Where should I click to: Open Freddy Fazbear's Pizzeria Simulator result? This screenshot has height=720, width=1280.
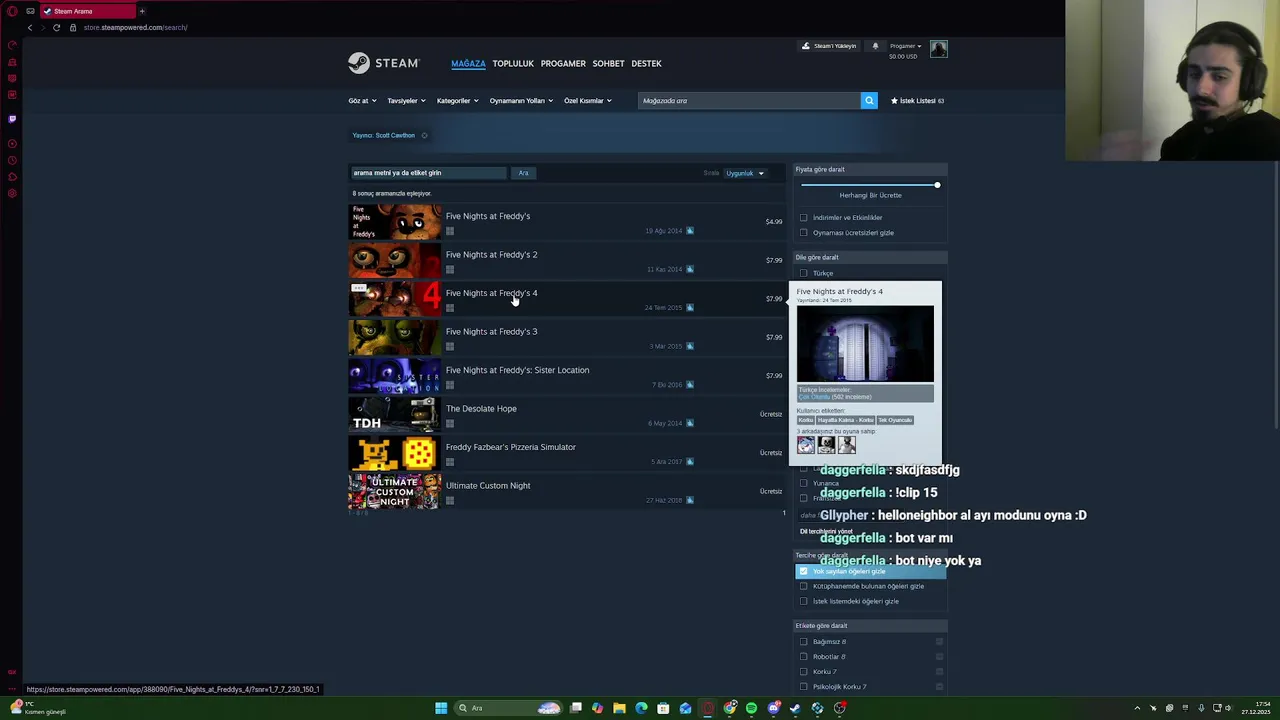pyautogui.click(x=567, y=453)
